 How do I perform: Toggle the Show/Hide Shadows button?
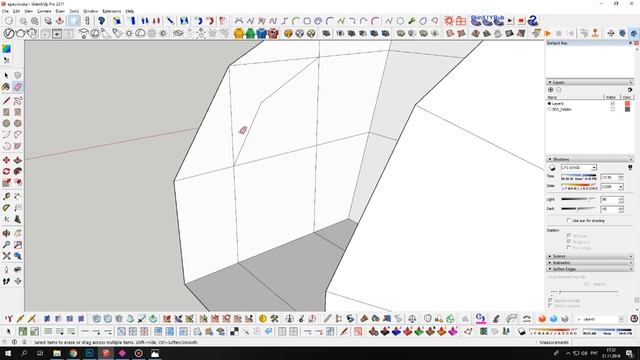tap(552, 168)
